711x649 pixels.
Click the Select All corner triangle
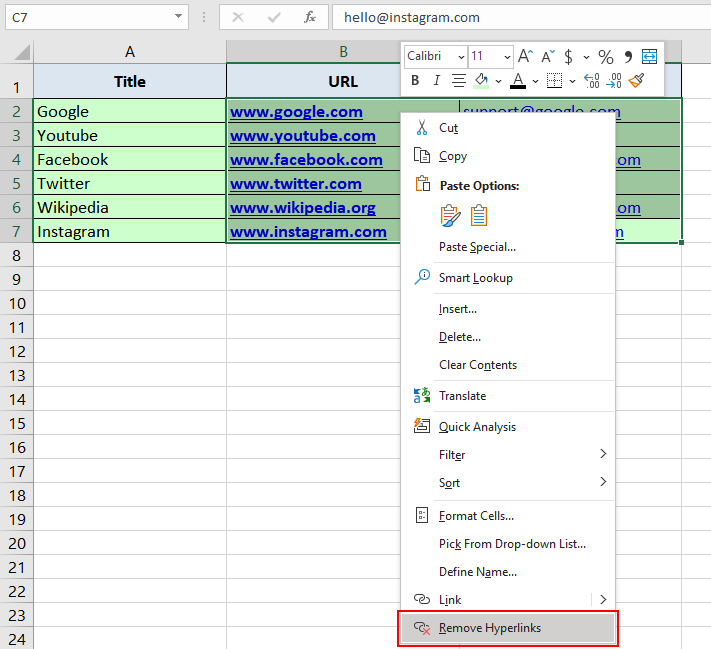pyautogui.click(x=22, y=52)
